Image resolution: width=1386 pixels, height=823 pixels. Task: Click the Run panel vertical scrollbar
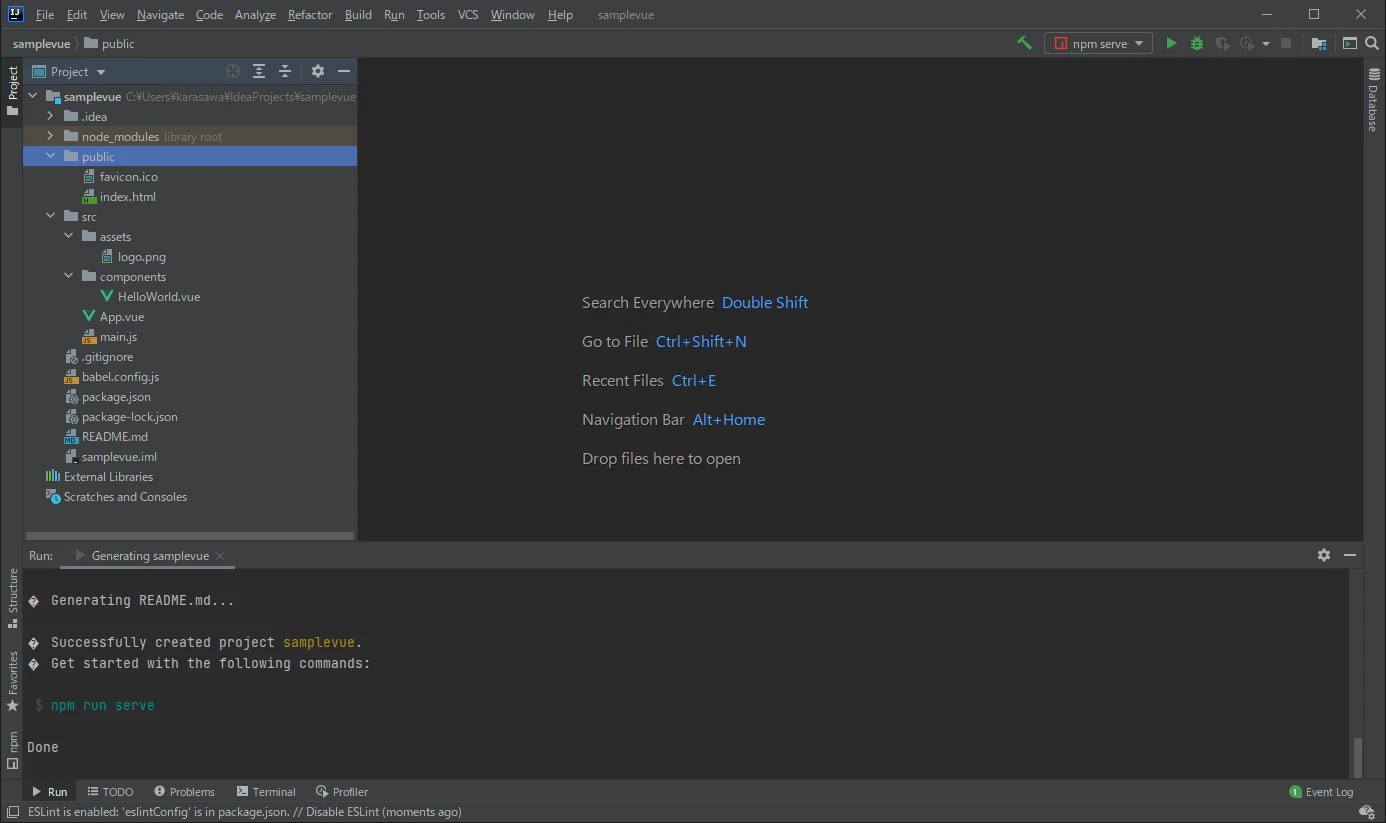click(x=1357, y=755)
